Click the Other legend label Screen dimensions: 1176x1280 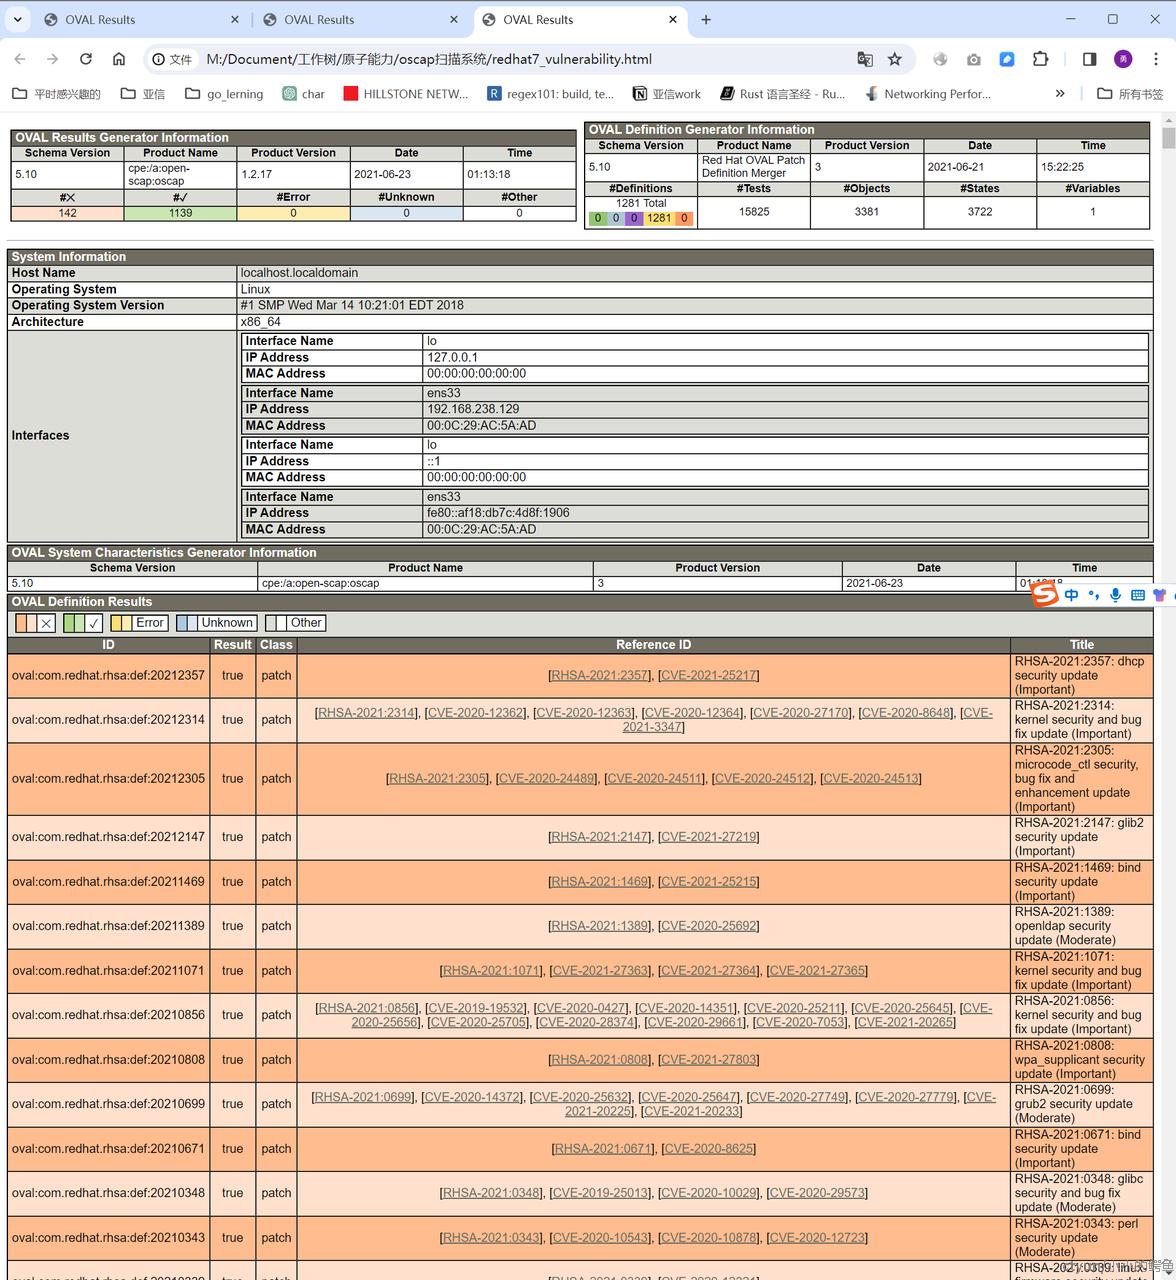[306, 623]
